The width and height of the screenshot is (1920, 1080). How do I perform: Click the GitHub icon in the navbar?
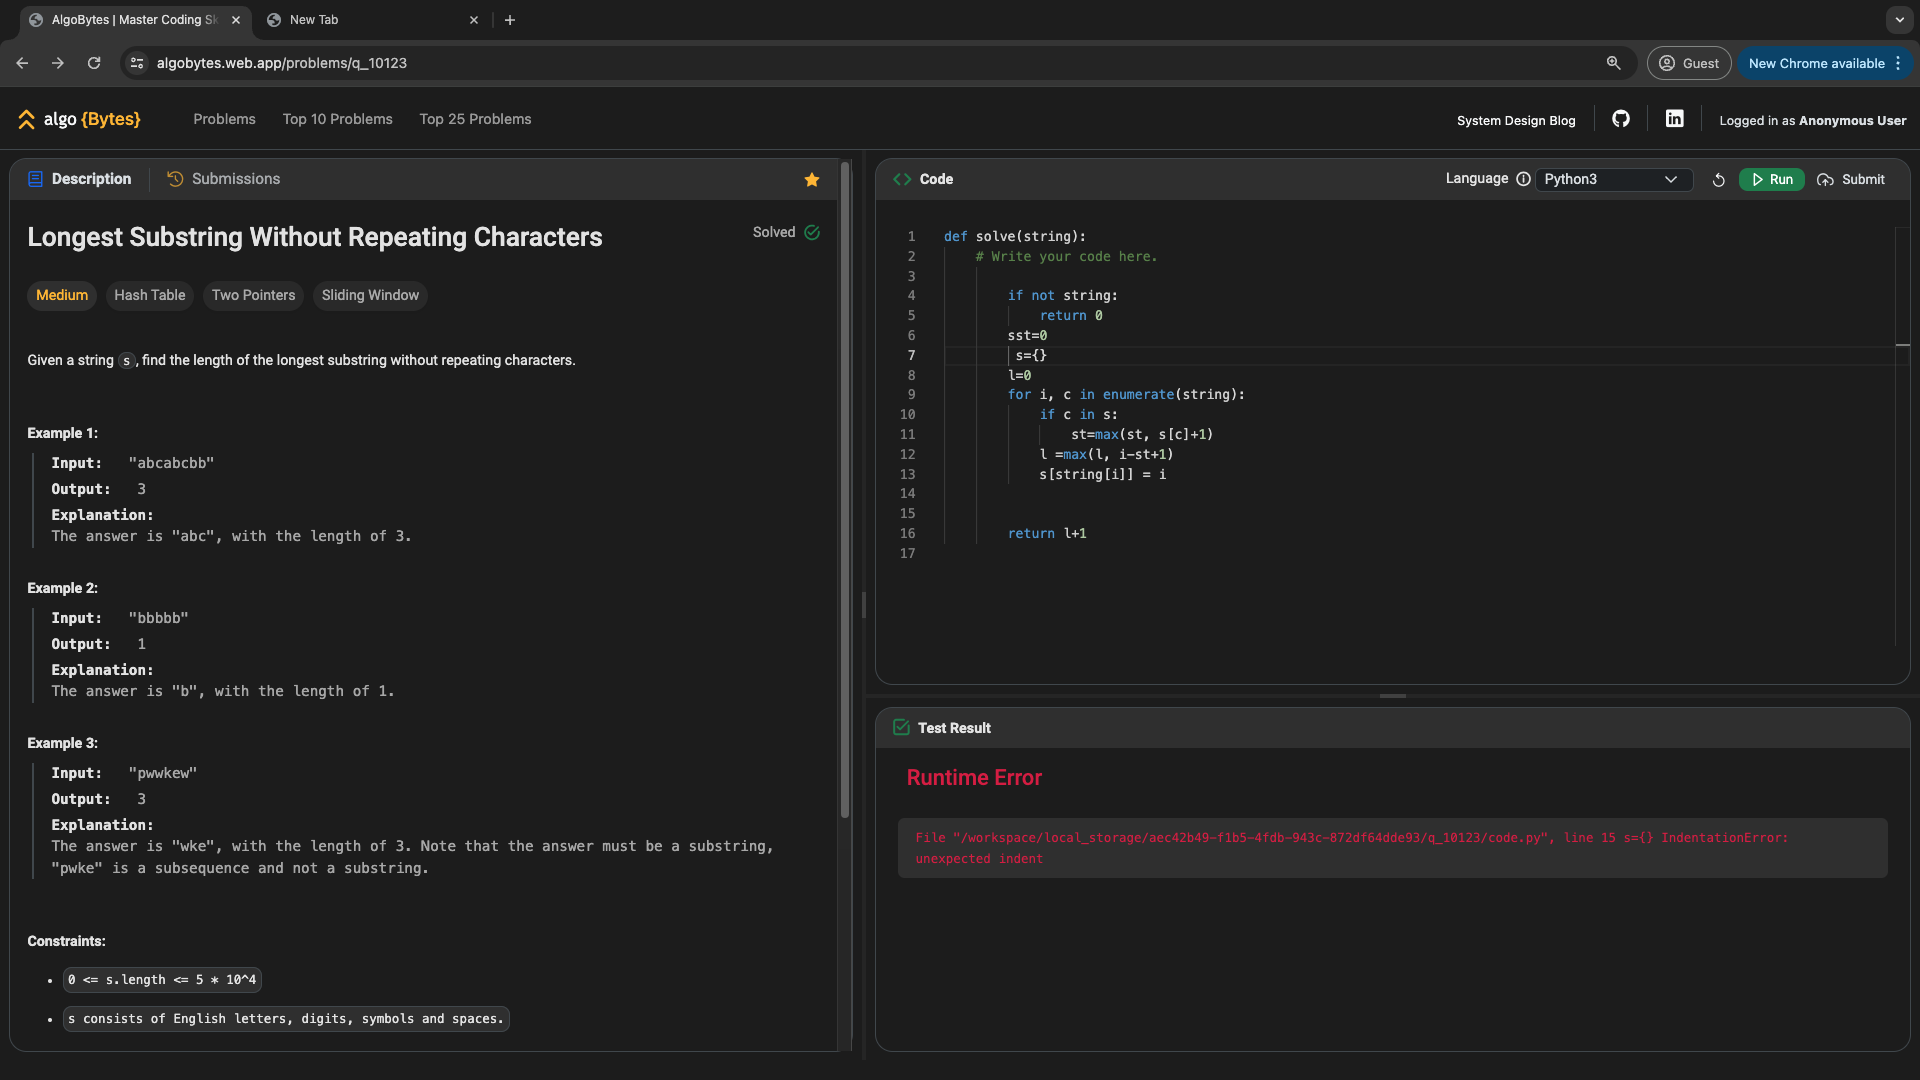click(x=1621, y=120)
